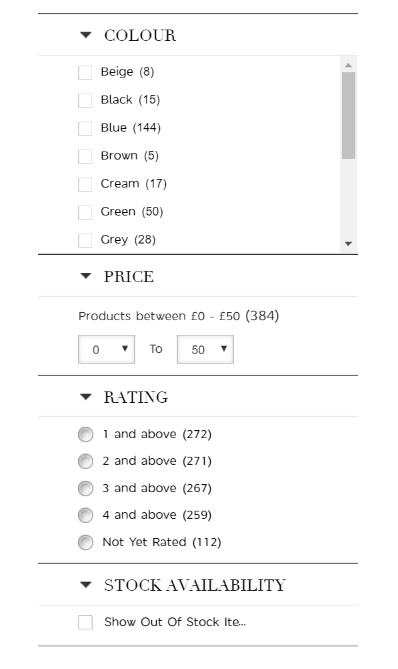Open the maximum price dropdown showing 50

[x=205, y=349]
